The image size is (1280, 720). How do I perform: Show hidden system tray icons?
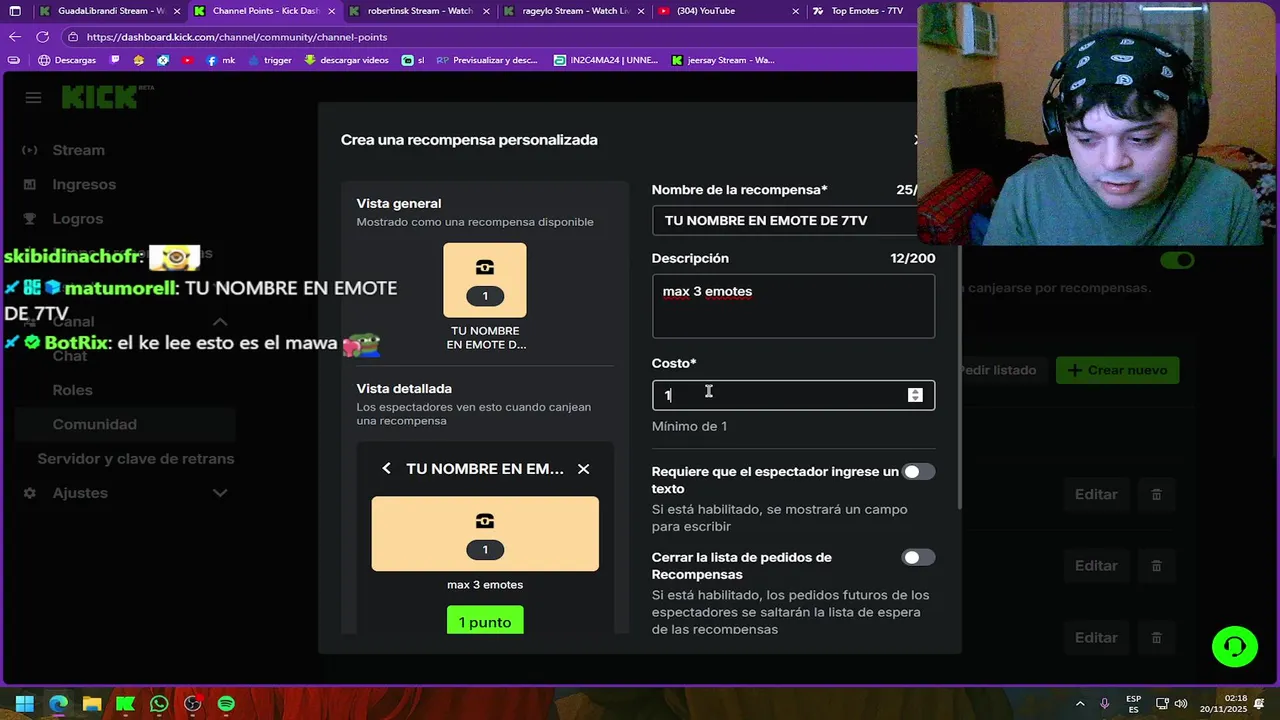[x=1080, y=704]
